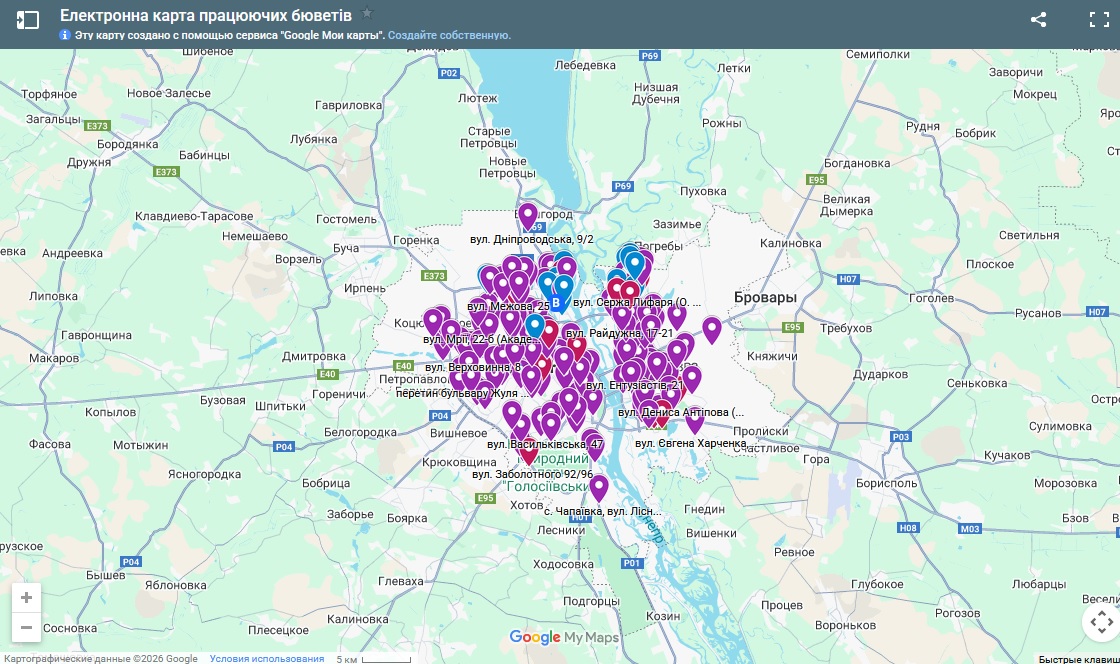The width and height of the screenshot is (1120, 664).
Task: Click the "Создайте собственную" link
Action: pos(449,35)
